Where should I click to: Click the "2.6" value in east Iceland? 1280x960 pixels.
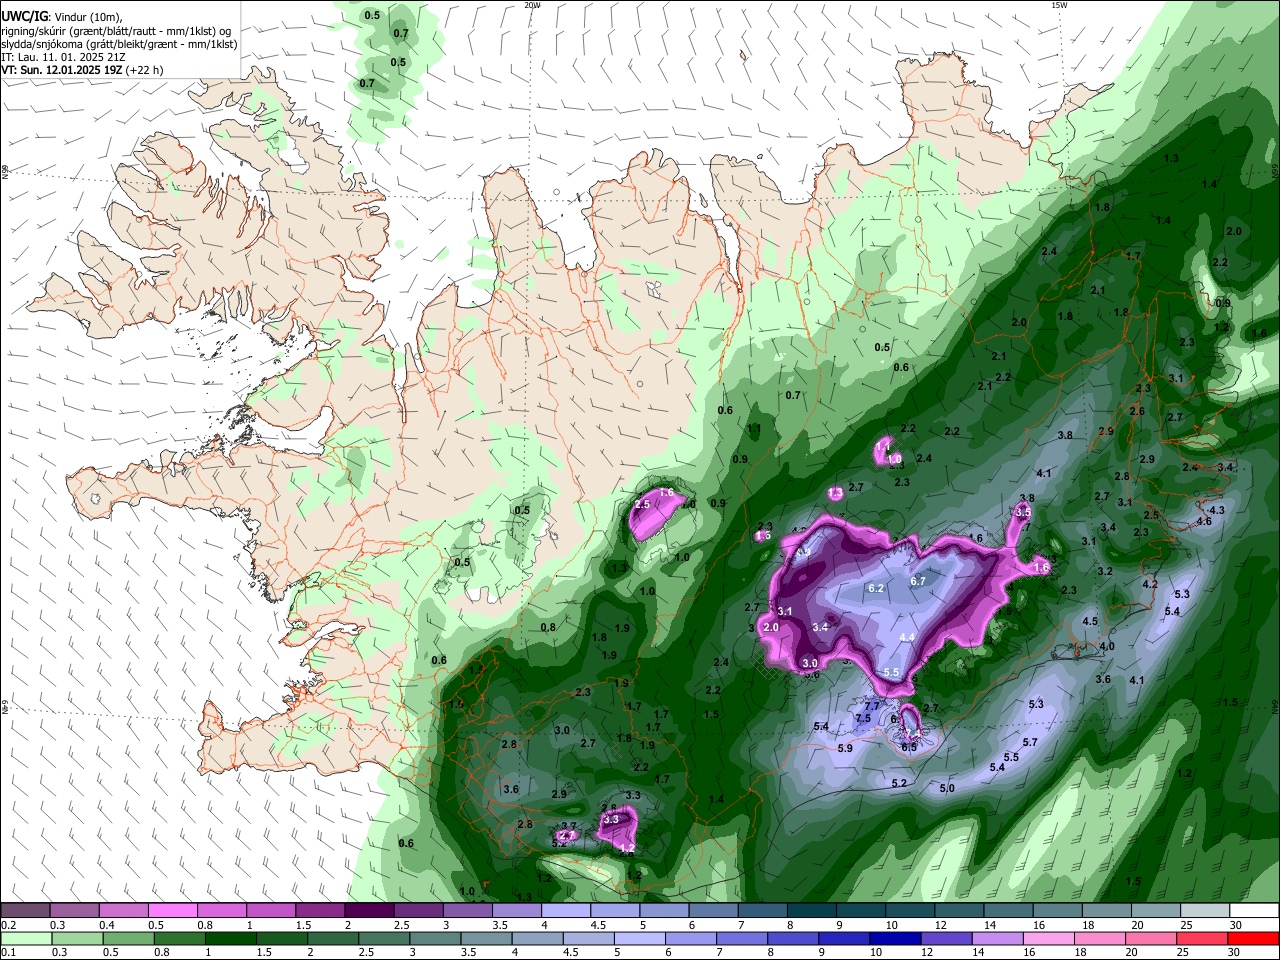pos(1137,411)
